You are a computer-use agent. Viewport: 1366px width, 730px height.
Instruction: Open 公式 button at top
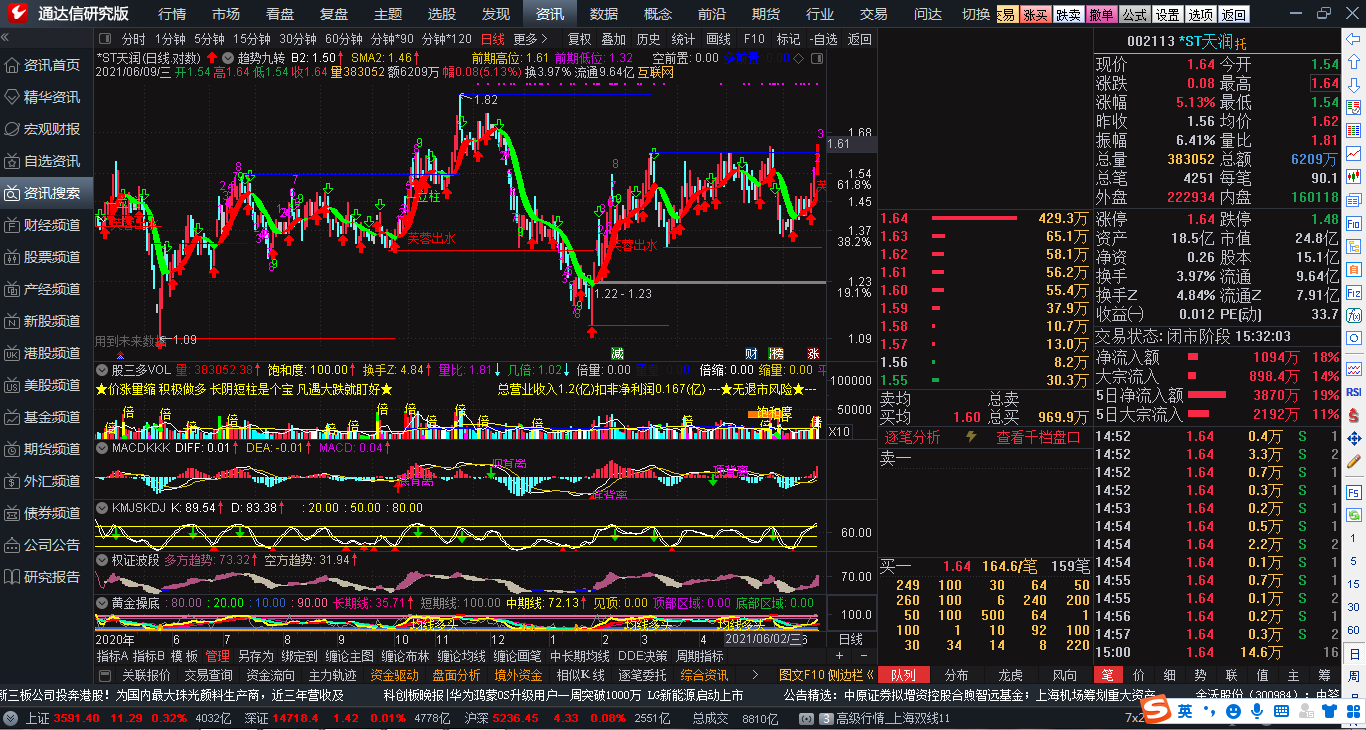point(1134,14)
